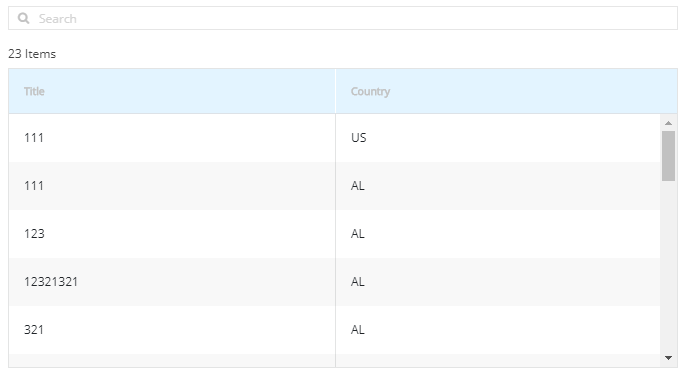
Task: Click the scrollbar down arrow
Action: (x=668, y=358)
